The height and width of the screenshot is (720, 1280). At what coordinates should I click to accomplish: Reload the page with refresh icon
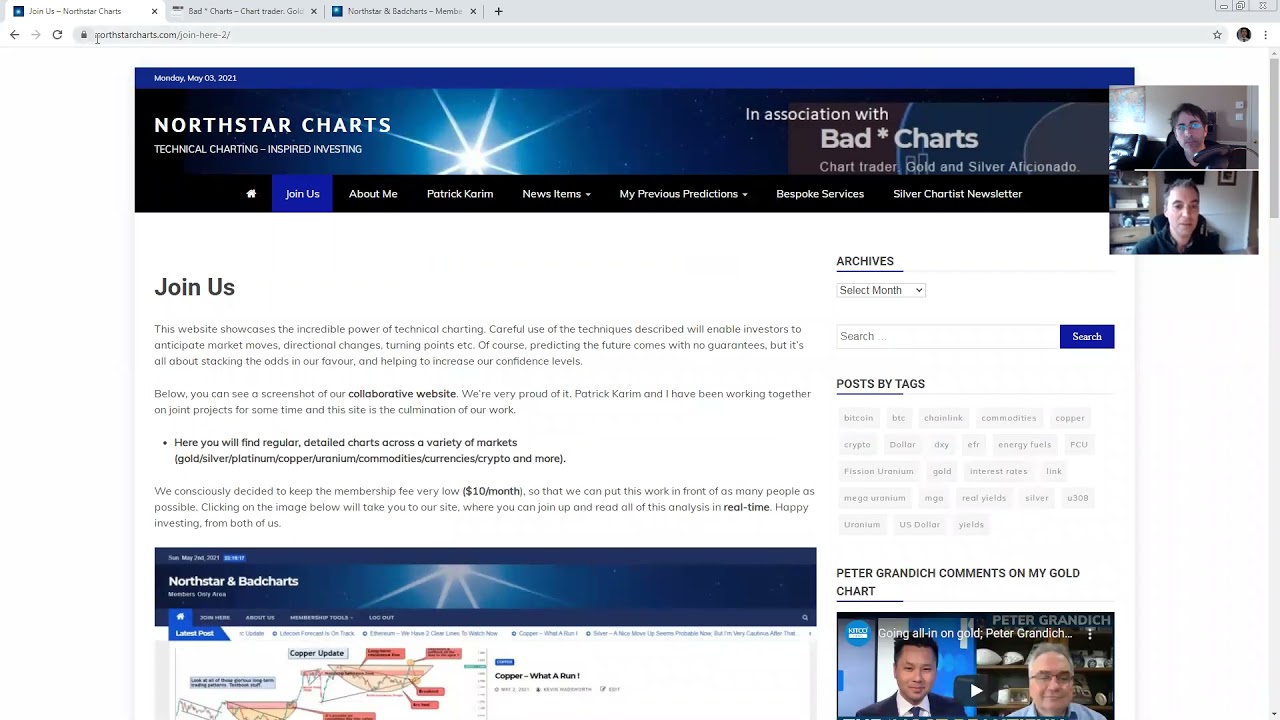coord(57,35)
